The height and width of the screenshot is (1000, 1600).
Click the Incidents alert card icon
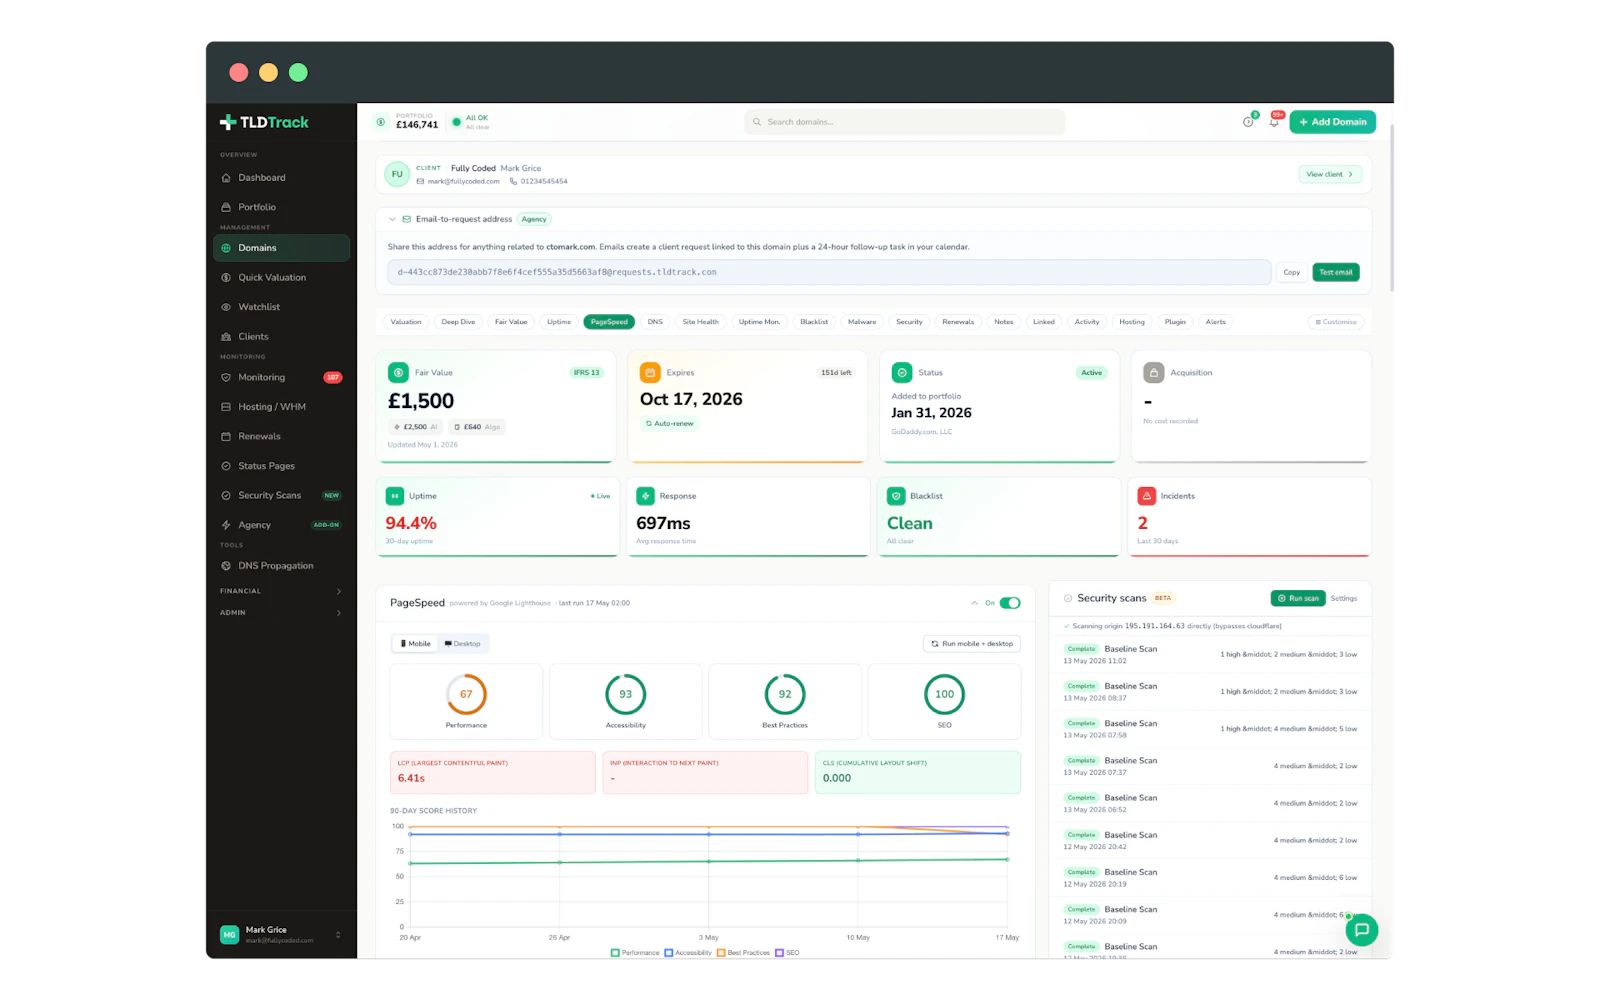(1146, 496)
